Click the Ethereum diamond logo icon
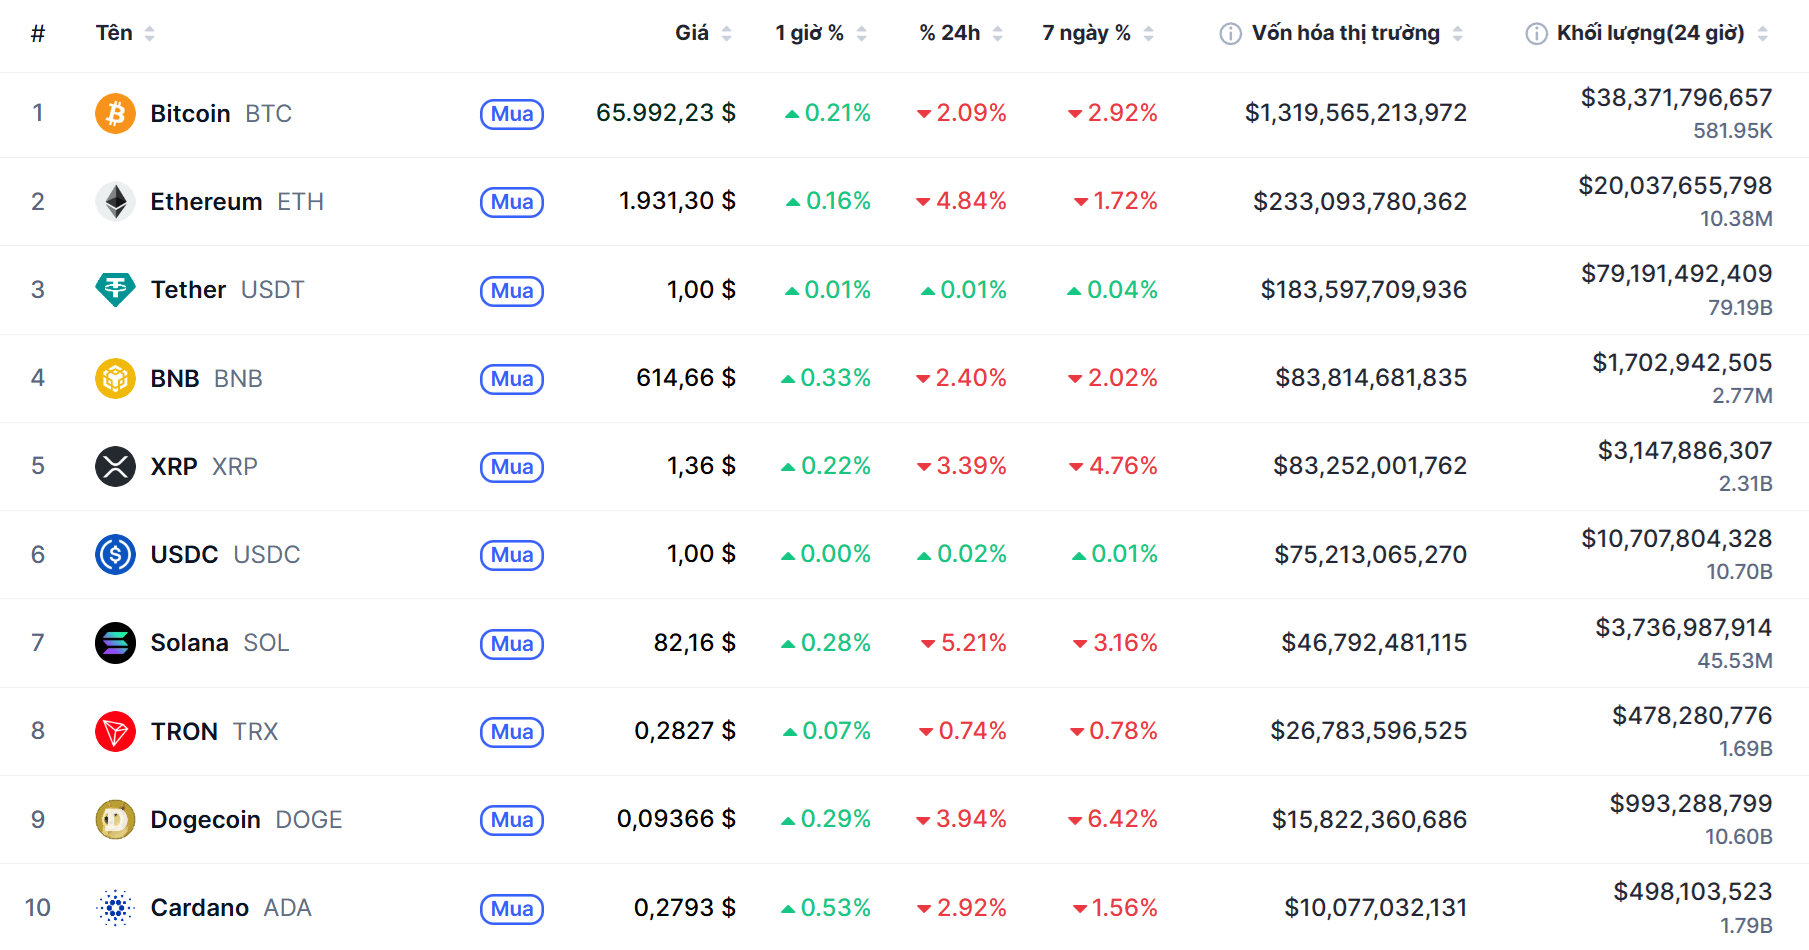 115,202
